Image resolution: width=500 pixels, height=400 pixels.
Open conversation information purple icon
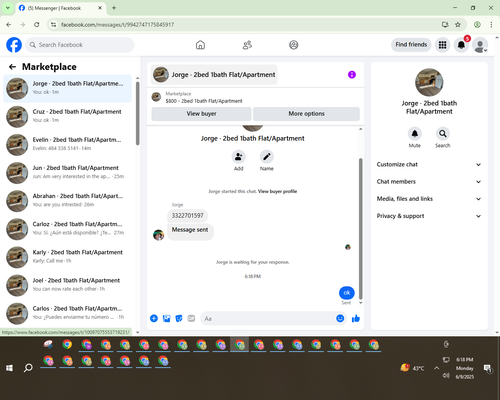pyautogui.click(x=352, y=75)
